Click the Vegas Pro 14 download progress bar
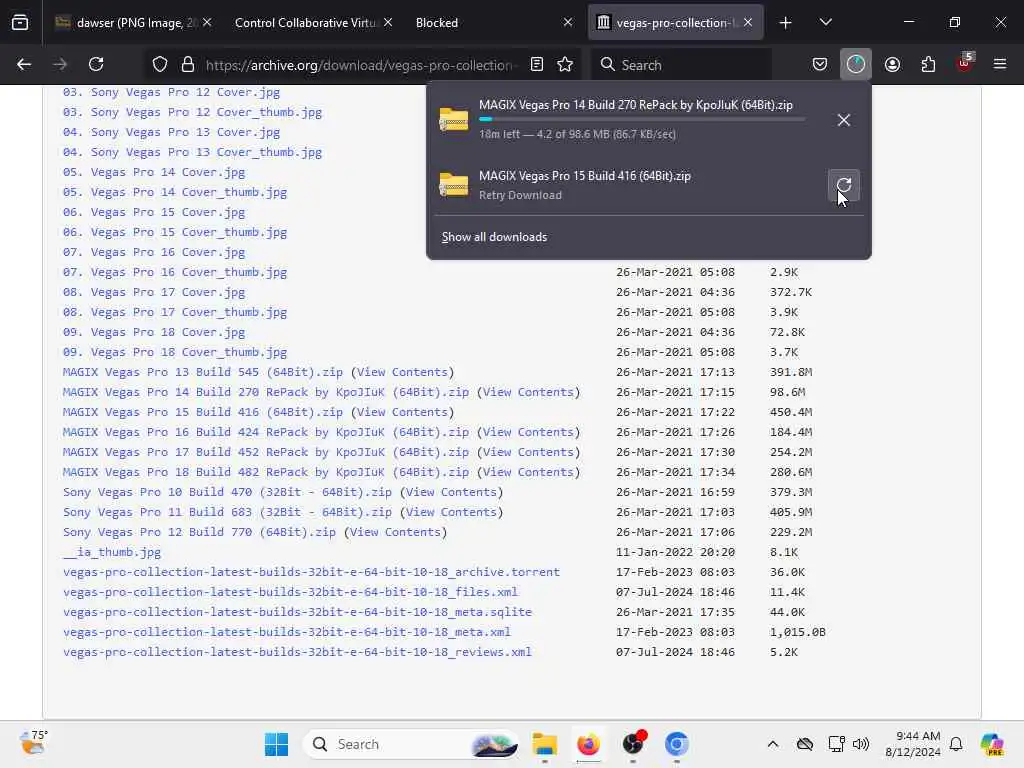Screen dimensions: 1024x768 [641, 120]
